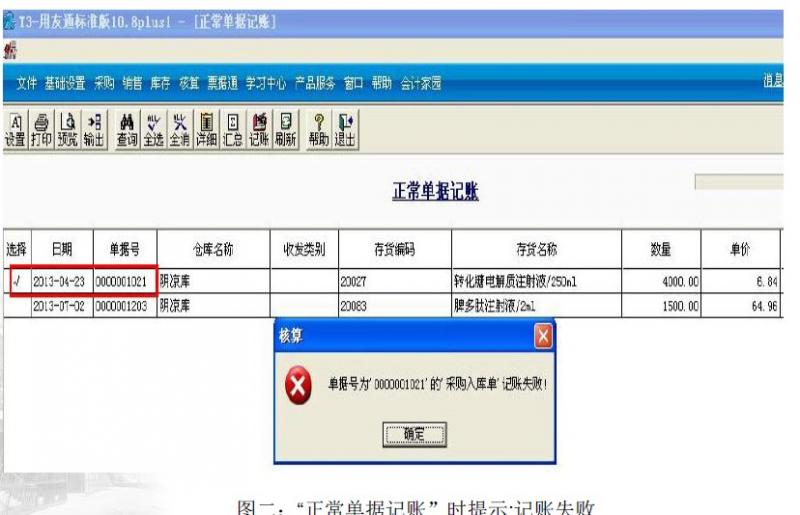Click the 单据号 column header
Image resolution: width=800 pixels, height=515 pixels.
[x=125, y=249]
